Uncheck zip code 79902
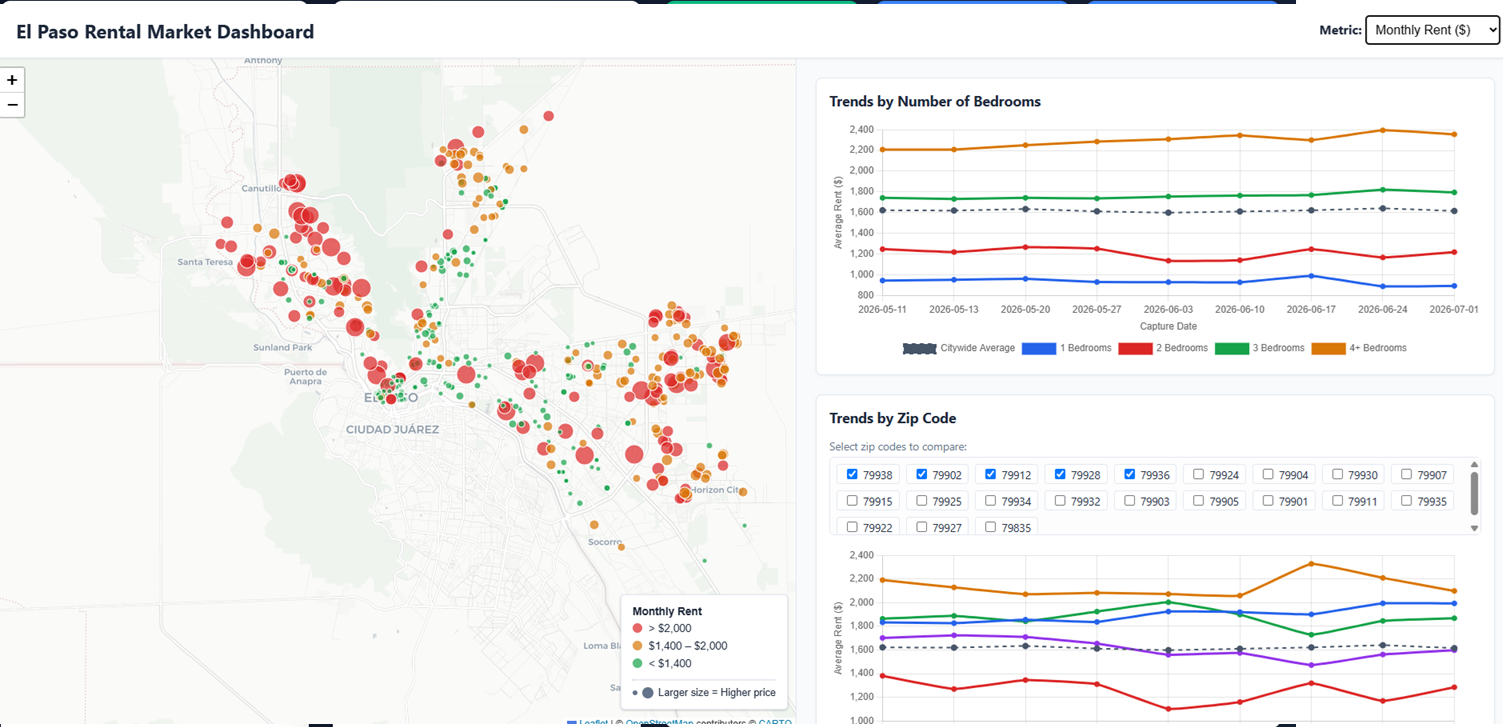1503x727 pixels. [x=922, y=475]
